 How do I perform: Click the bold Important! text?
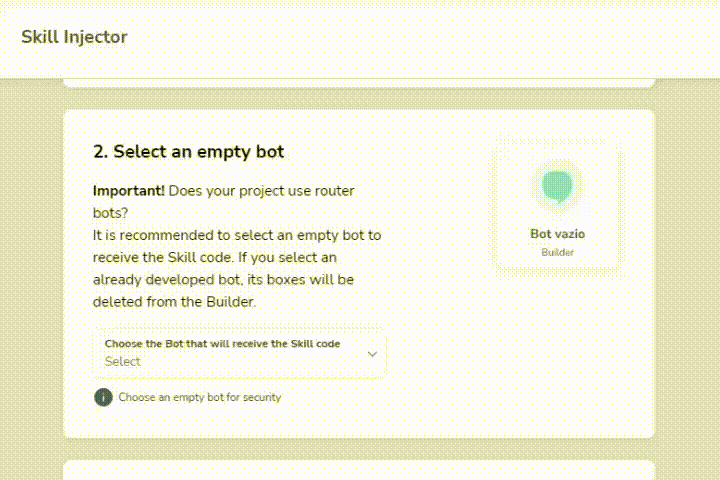click(129, 191)
